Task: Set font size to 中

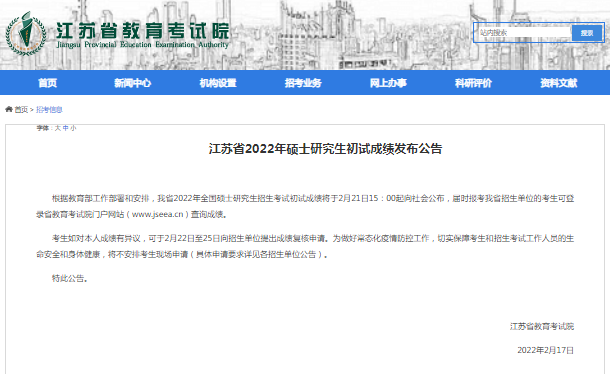Action: coord(65,128)
